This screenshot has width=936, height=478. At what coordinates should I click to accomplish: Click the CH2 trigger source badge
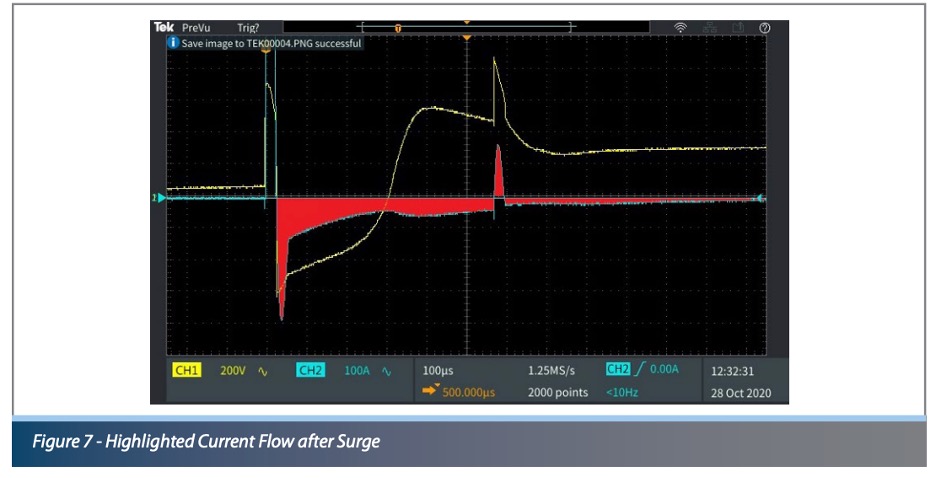(x=618, y=371)
